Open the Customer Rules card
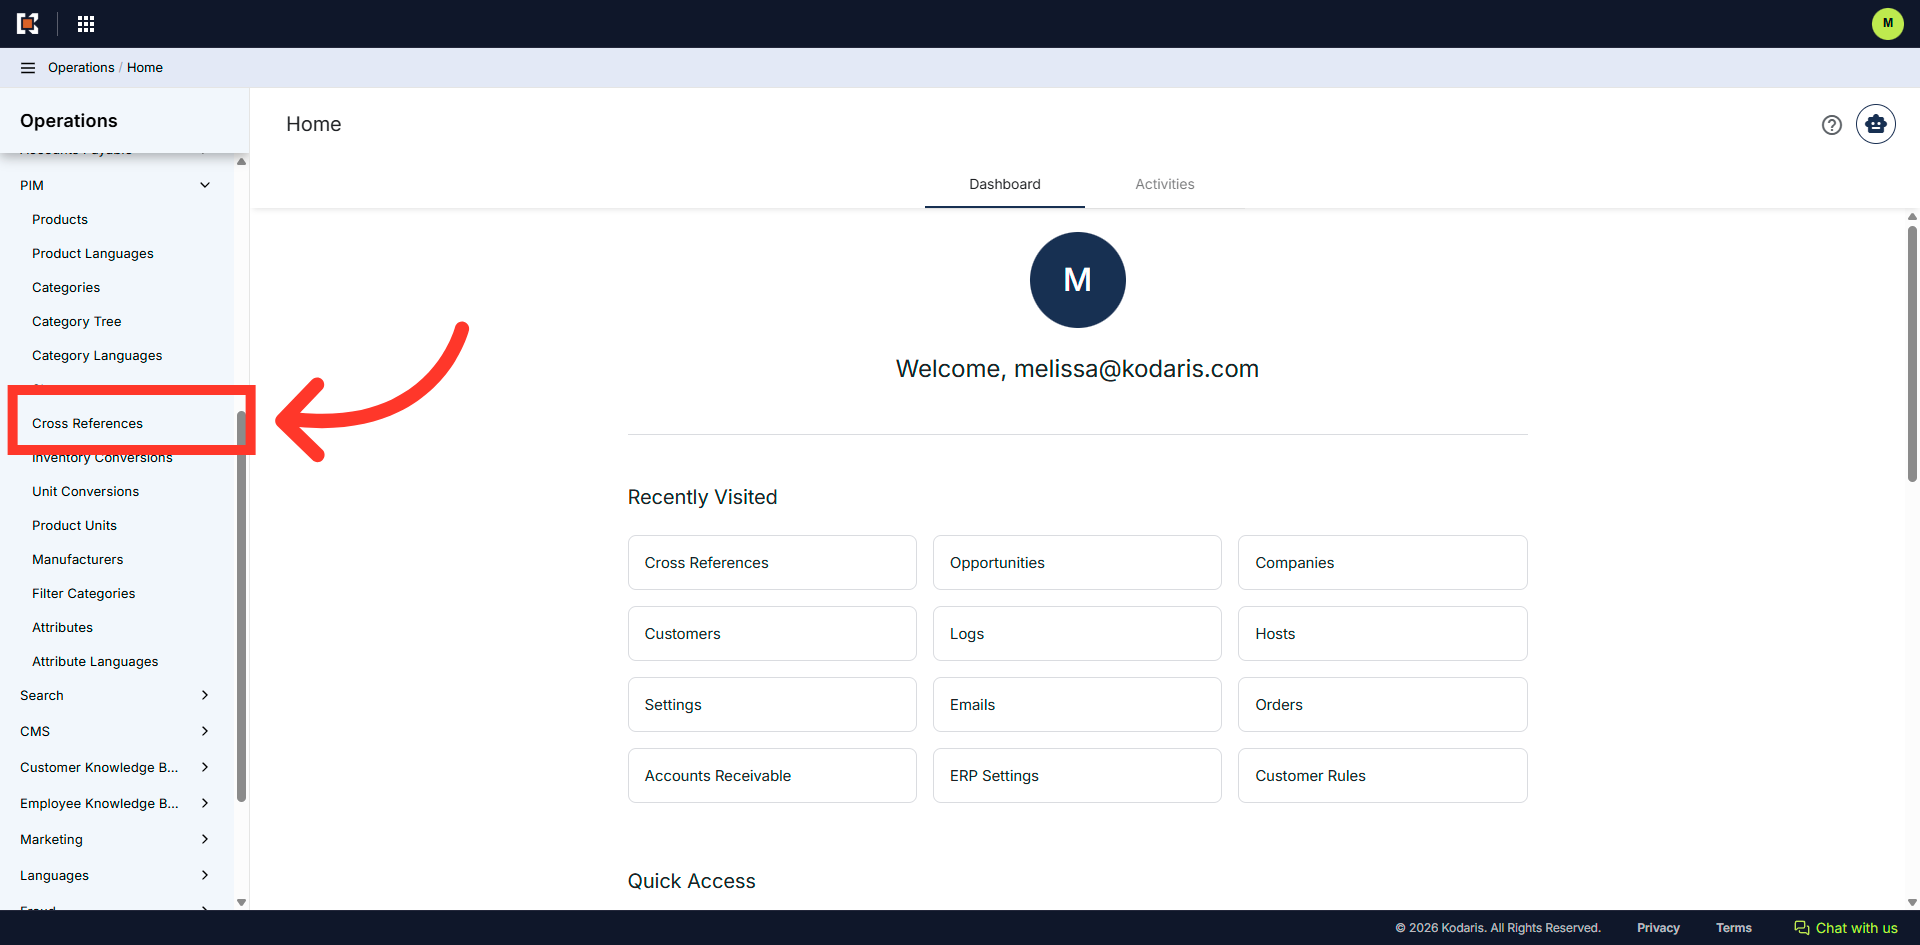 (1382, 775)
